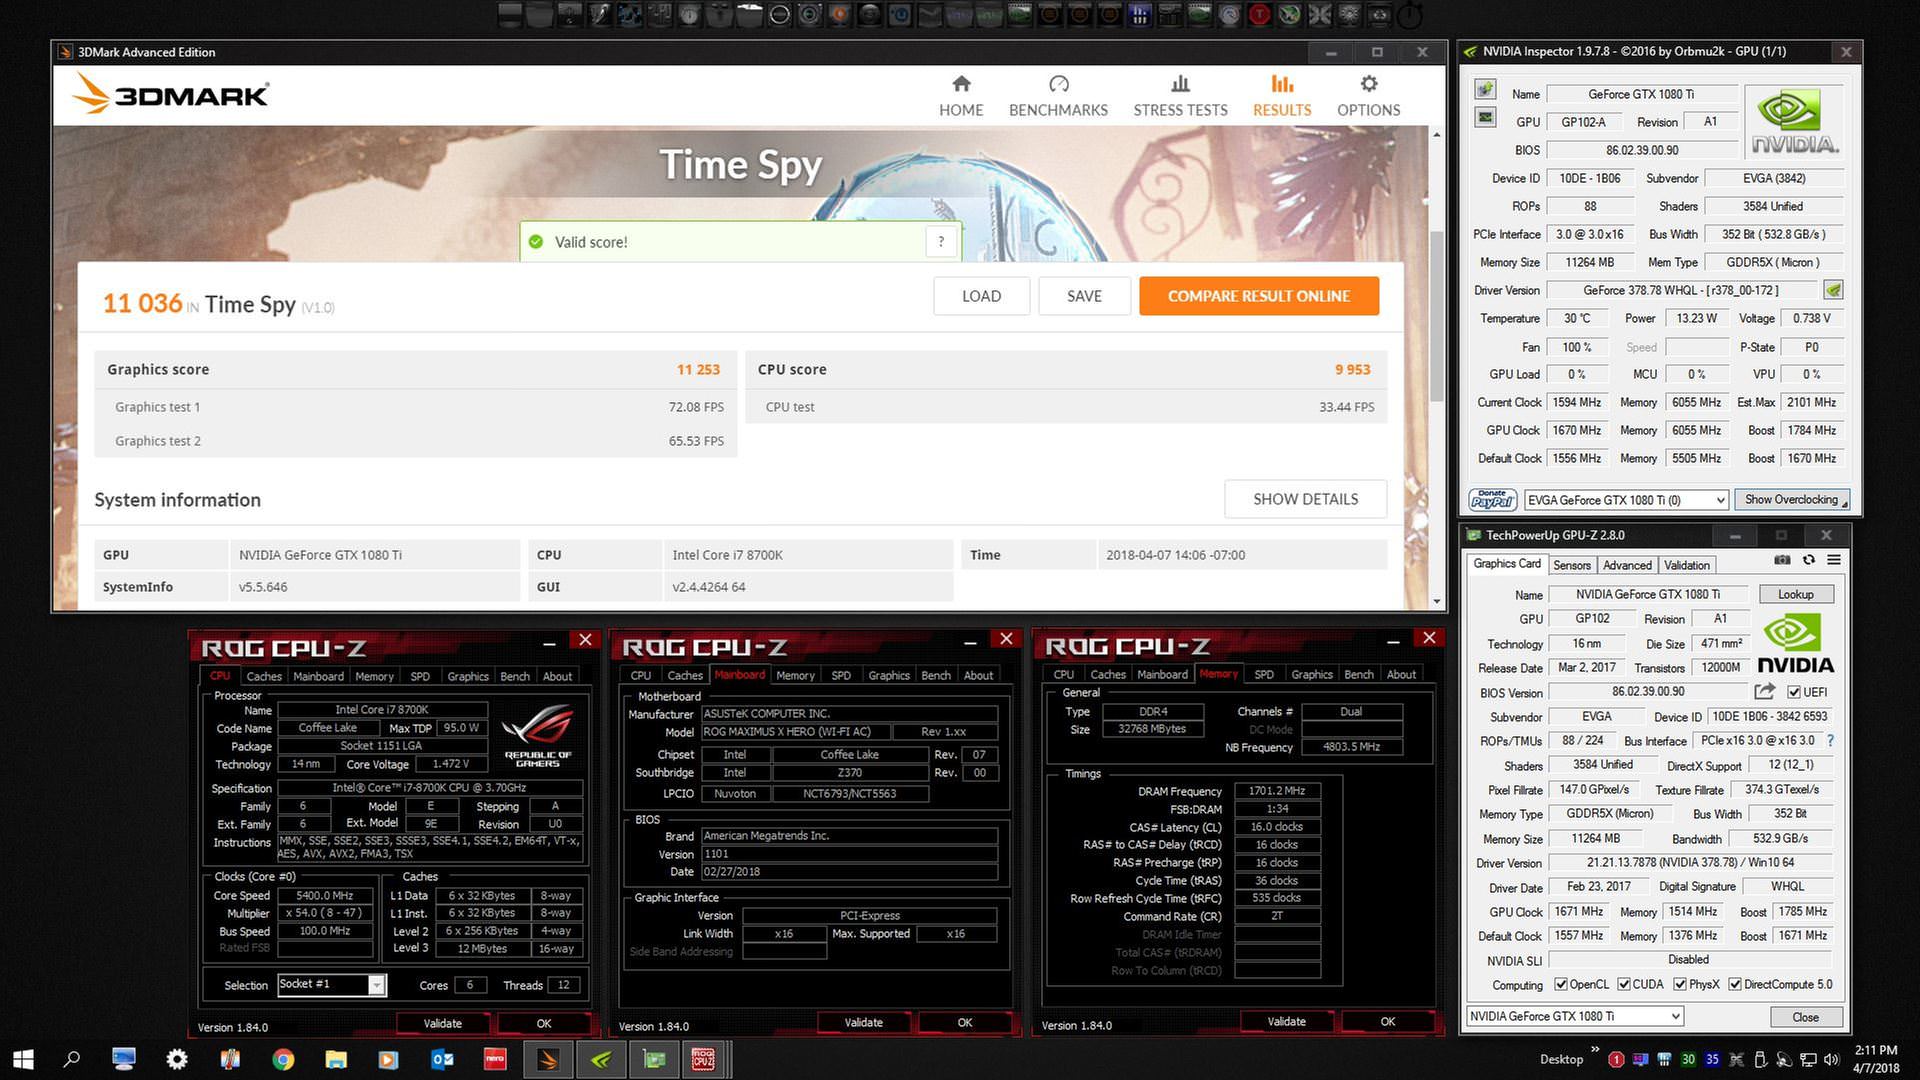Click NVIDIA Inspector icon in taskbar
The width and height of the screenshot is (1920, 1080).
601,1060
